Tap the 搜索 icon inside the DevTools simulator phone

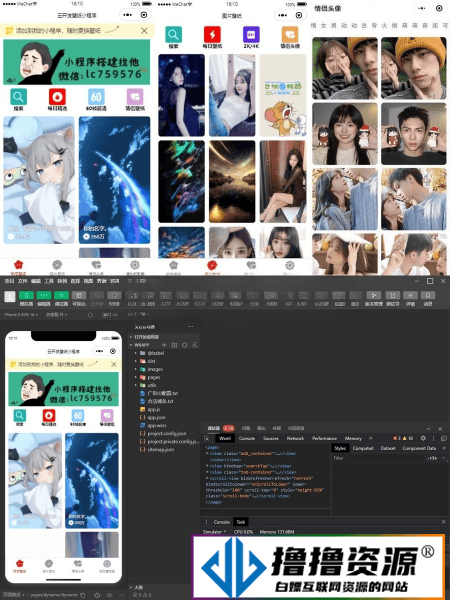coord(20,417)
